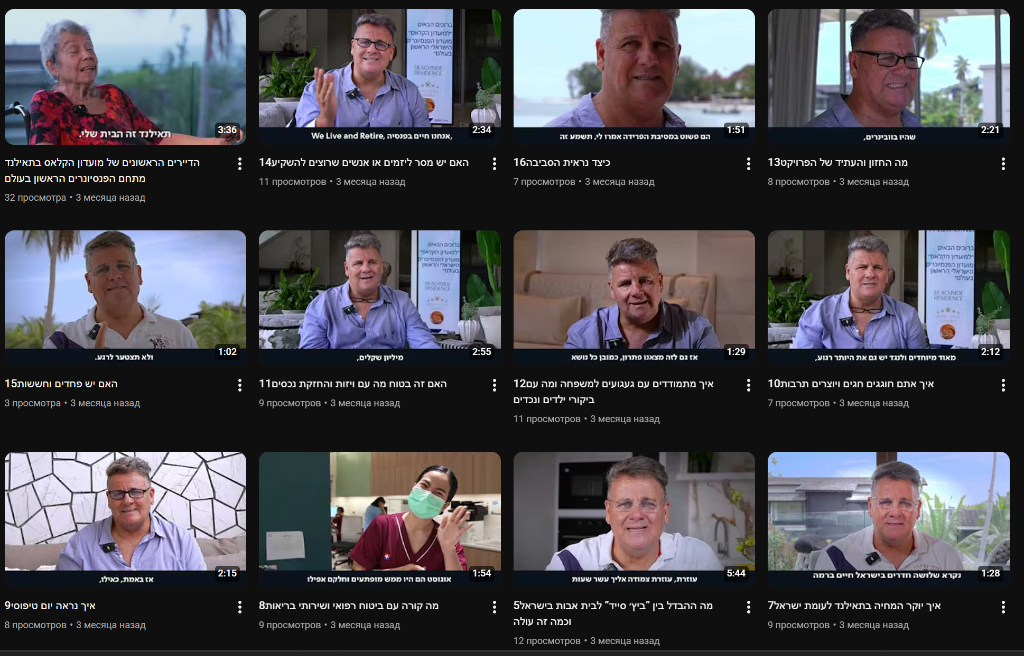Viewport: 1024px width, 656px height.
Task: Open three-dot menu for video 12
Action: pos(748,385)
